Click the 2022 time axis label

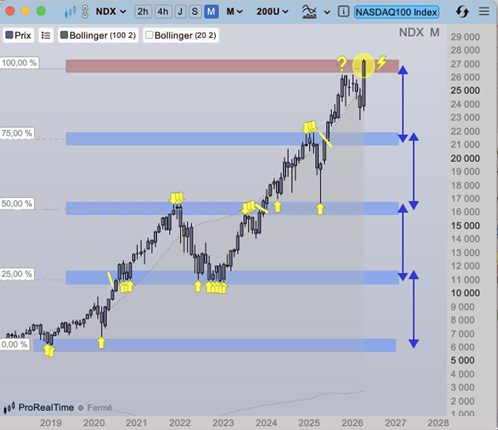click(x=180, y=423)
